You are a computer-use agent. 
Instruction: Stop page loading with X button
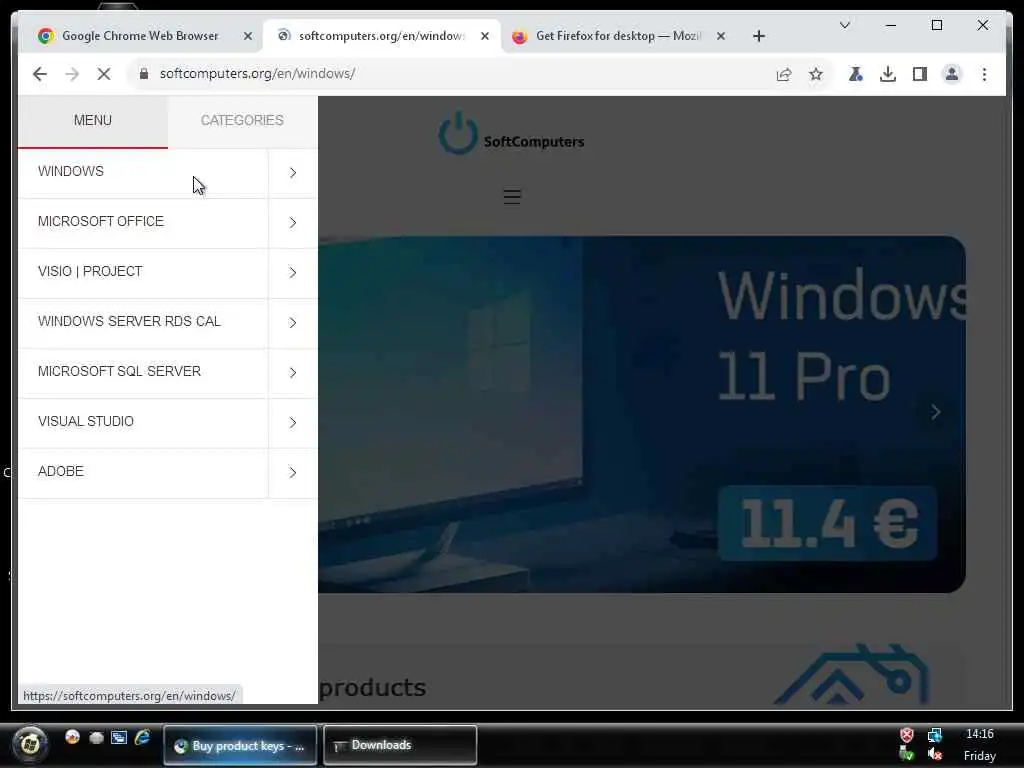(x=104, y=74)
